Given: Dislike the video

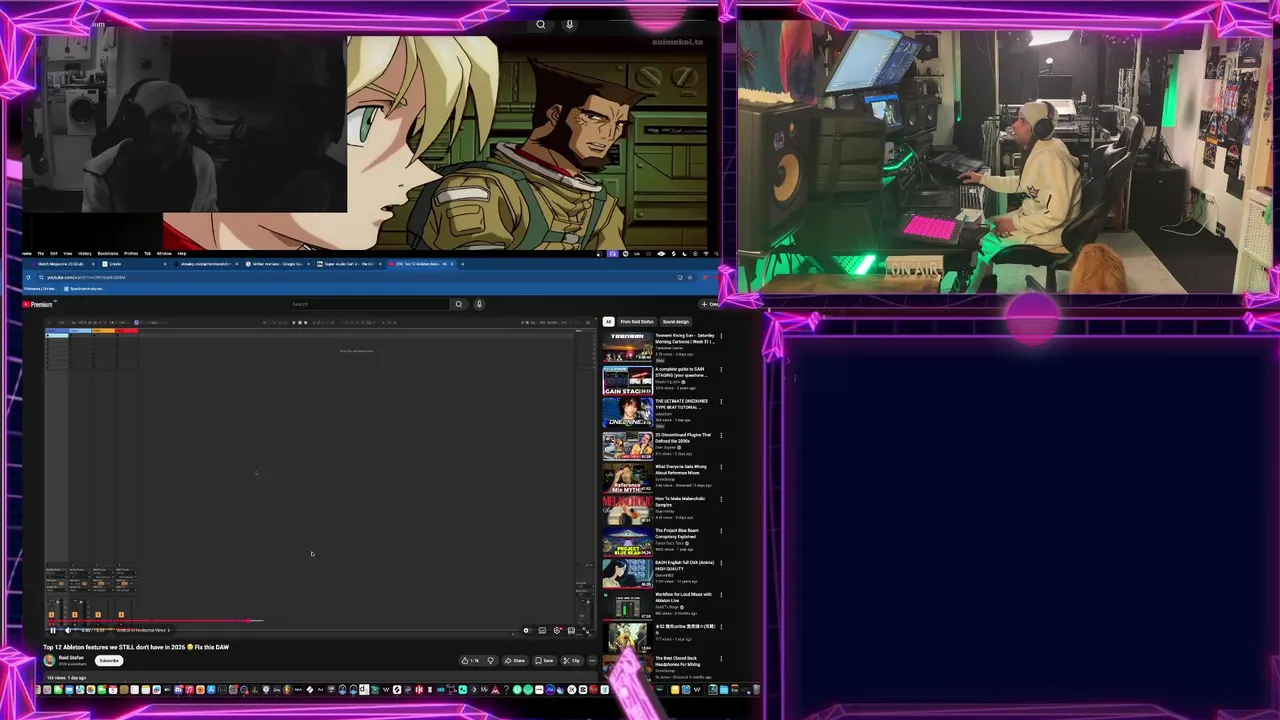Looking at the screenshot, I should [x=491, y=661].
